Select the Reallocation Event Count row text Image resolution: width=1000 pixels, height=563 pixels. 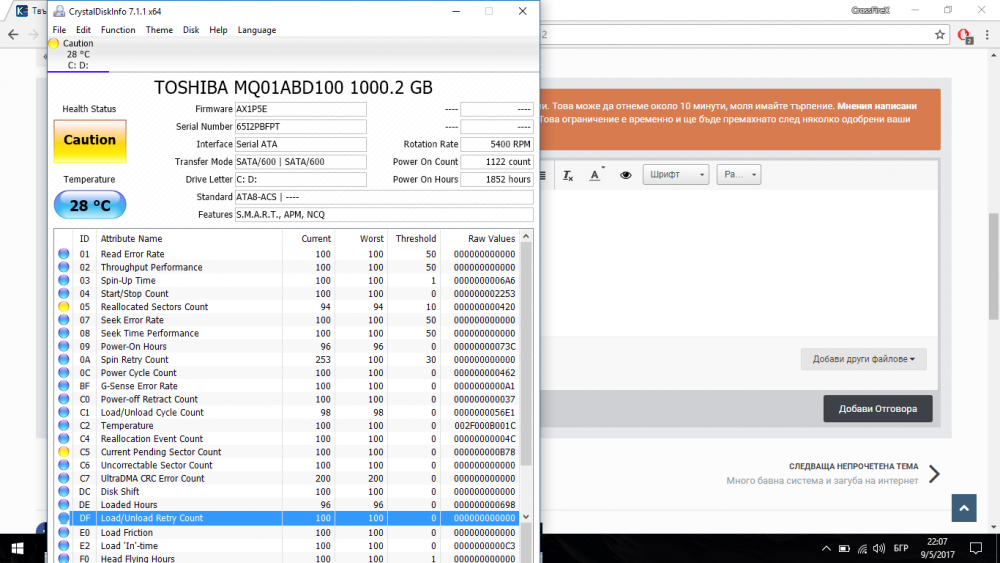click(152, 439)
